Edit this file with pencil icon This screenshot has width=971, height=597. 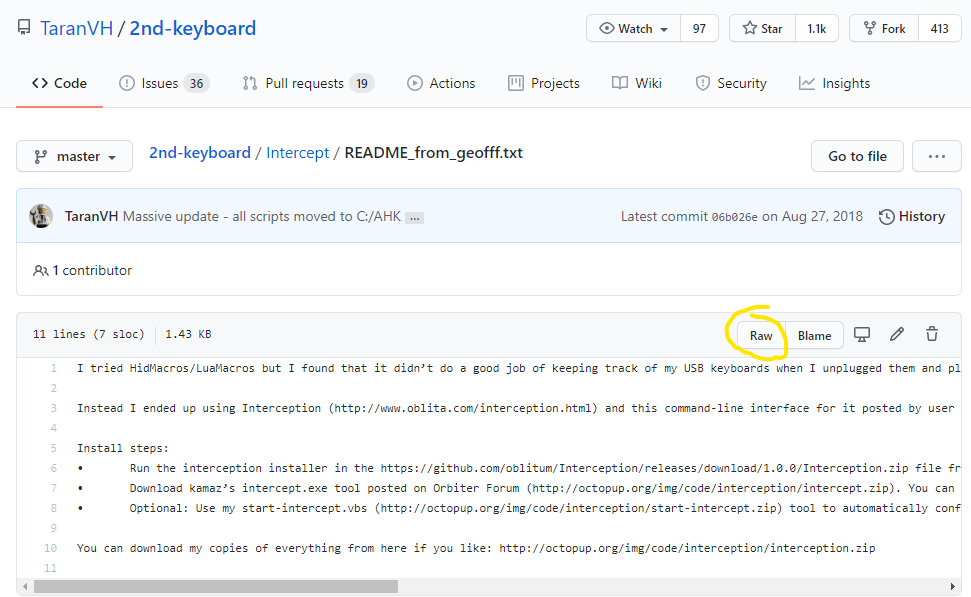897,335
